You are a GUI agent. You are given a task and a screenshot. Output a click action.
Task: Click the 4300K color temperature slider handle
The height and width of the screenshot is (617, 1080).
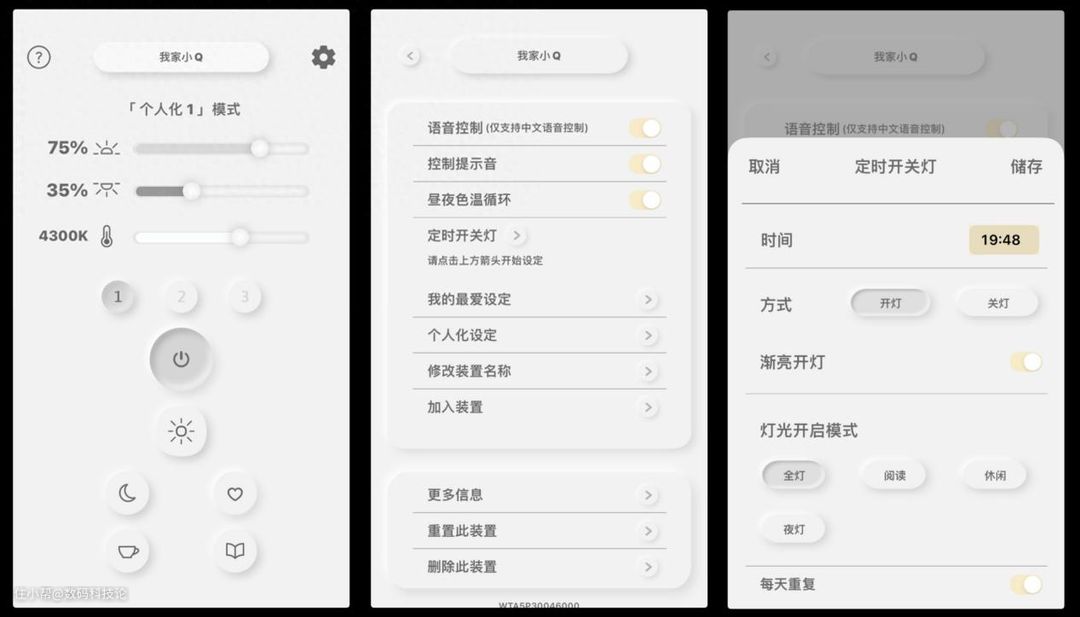pos(240,237)
